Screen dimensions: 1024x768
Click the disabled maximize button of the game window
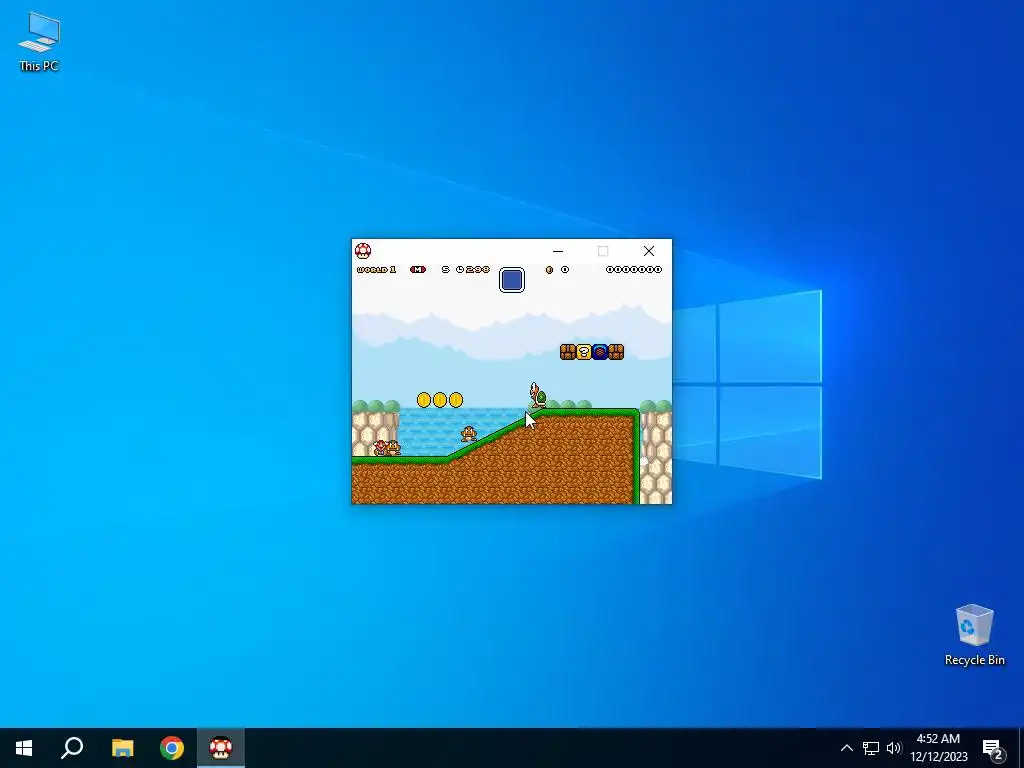pos(603,251)
